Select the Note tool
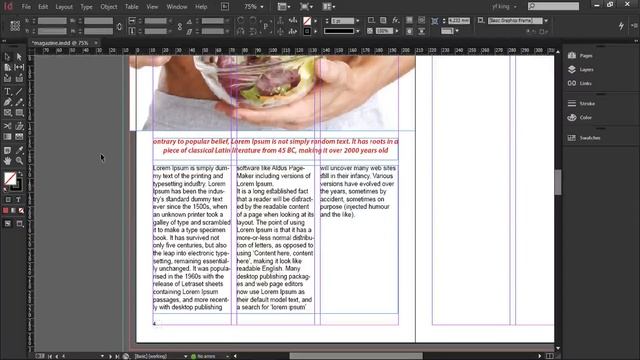Image resolution: width=640 pixels, height=360 pixels. (7, 151)
